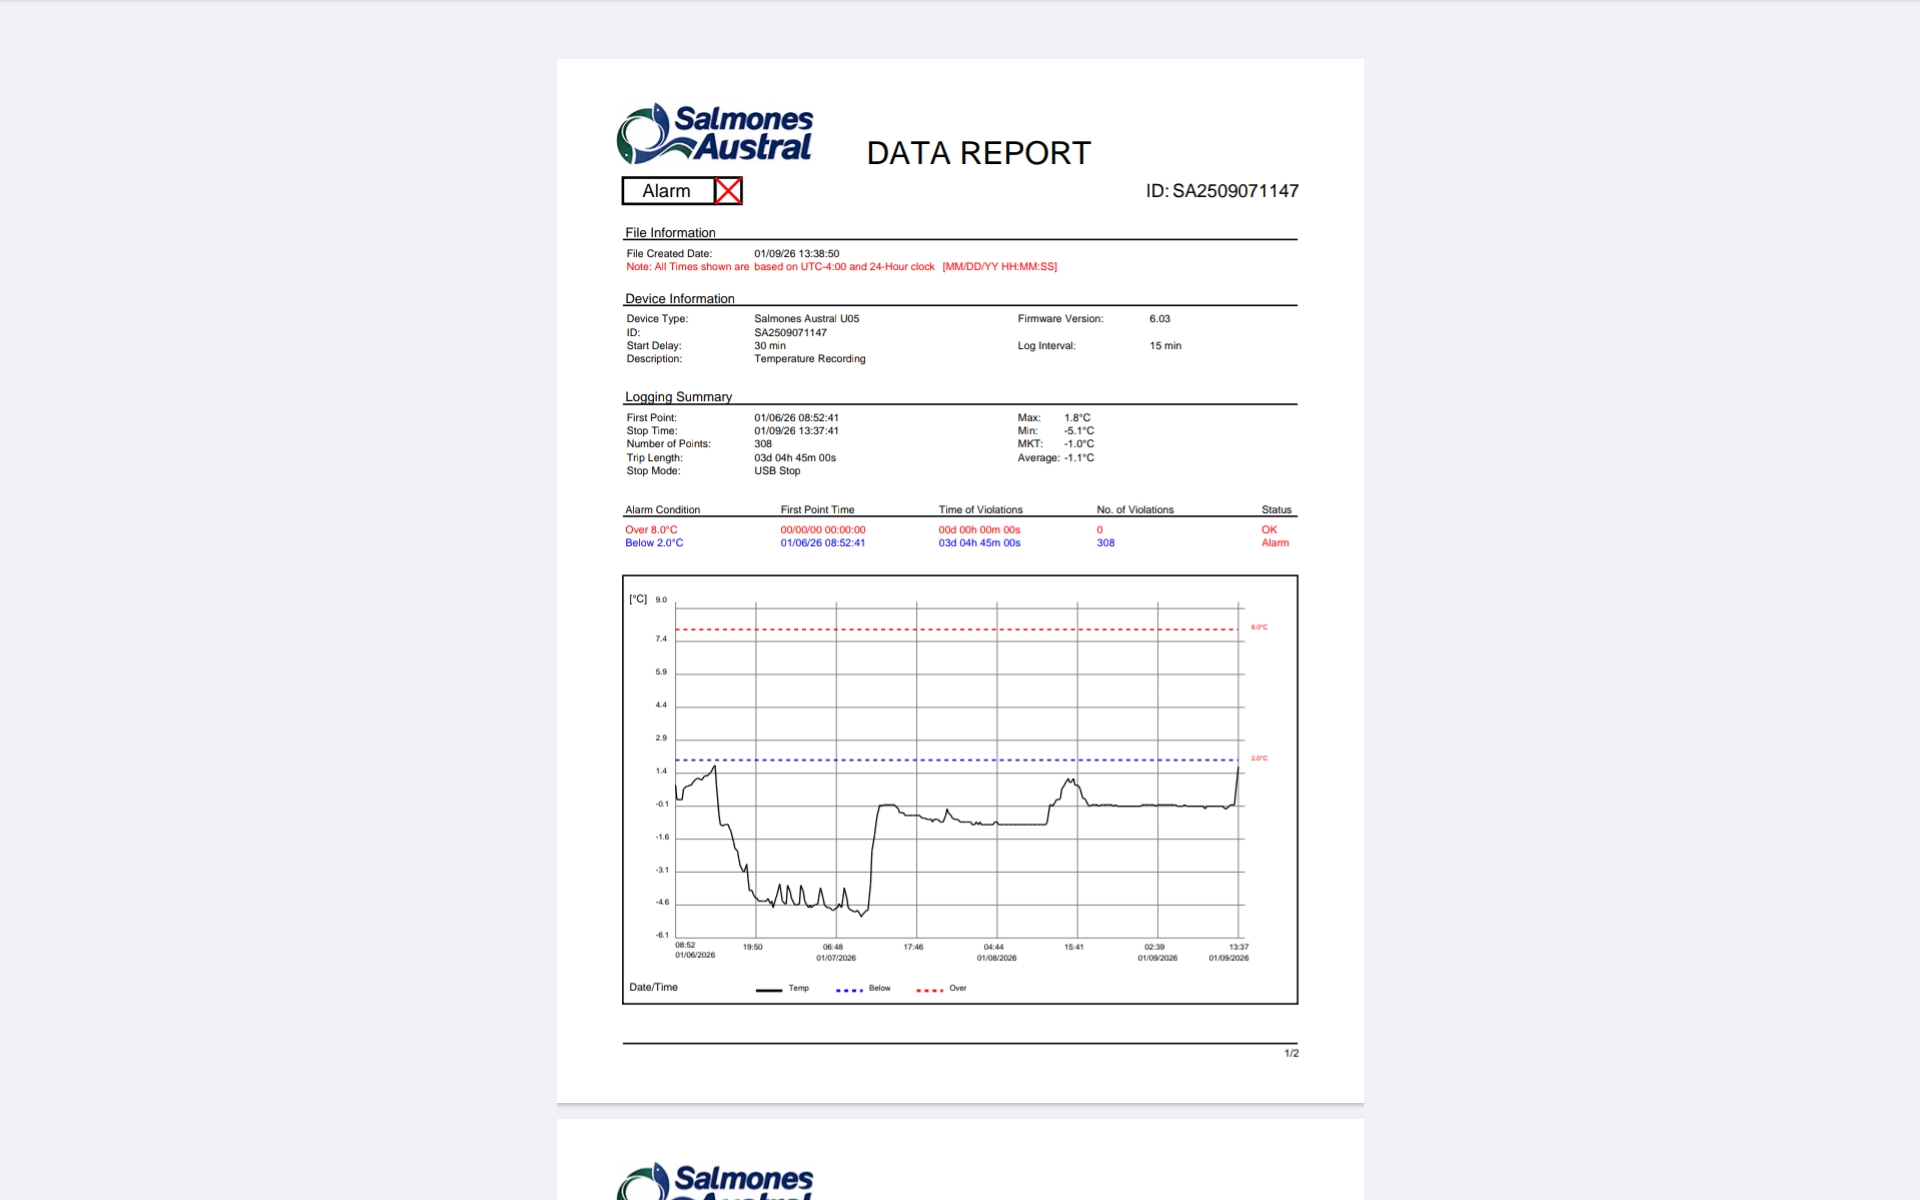This screenshot has height=1200, width=1920.
Task: Click the 1/2 page number
Action: (1291, 1053)
